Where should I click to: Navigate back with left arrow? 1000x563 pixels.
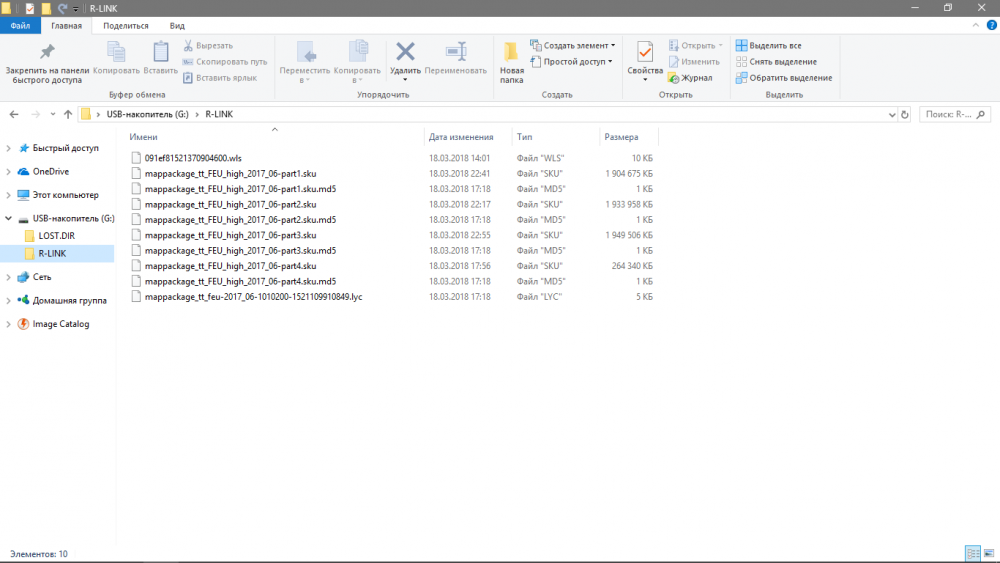(x=14, y=115)
